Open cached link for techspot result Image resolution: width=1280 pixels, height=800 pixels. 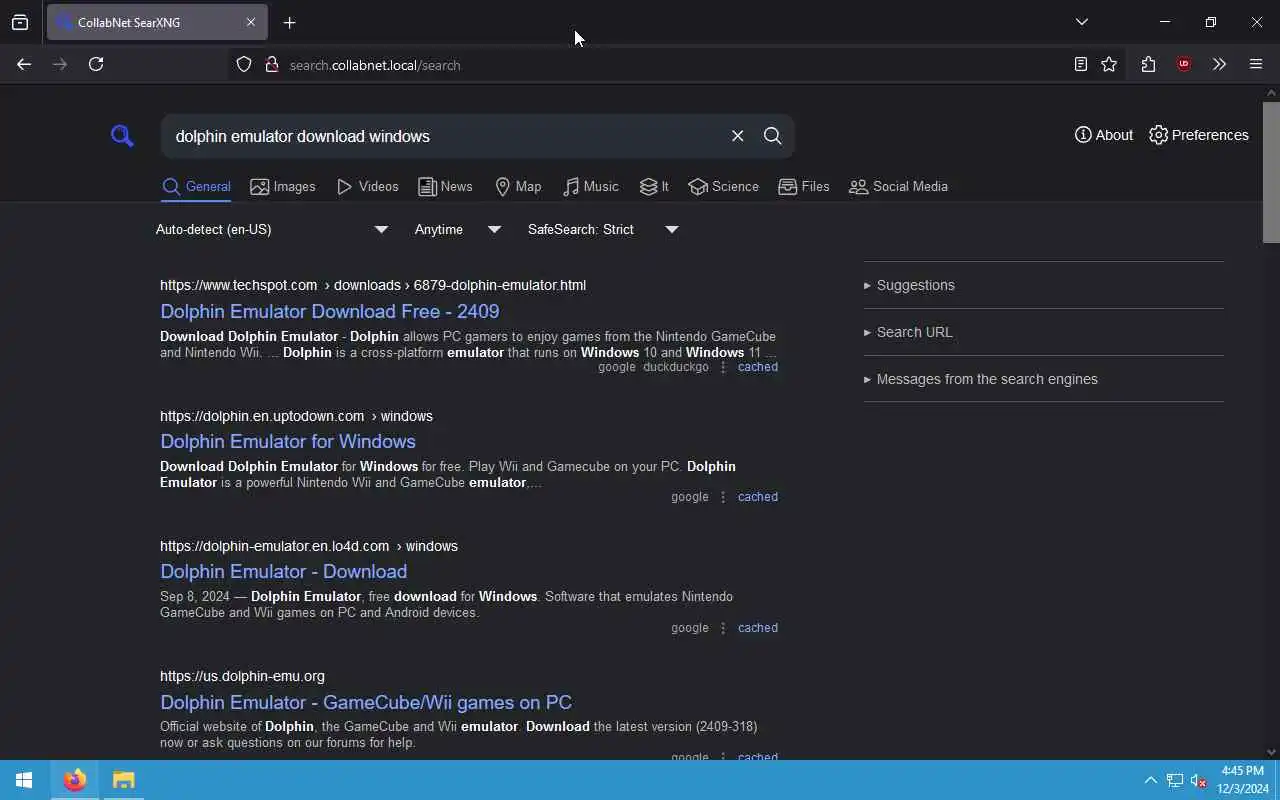758,367
